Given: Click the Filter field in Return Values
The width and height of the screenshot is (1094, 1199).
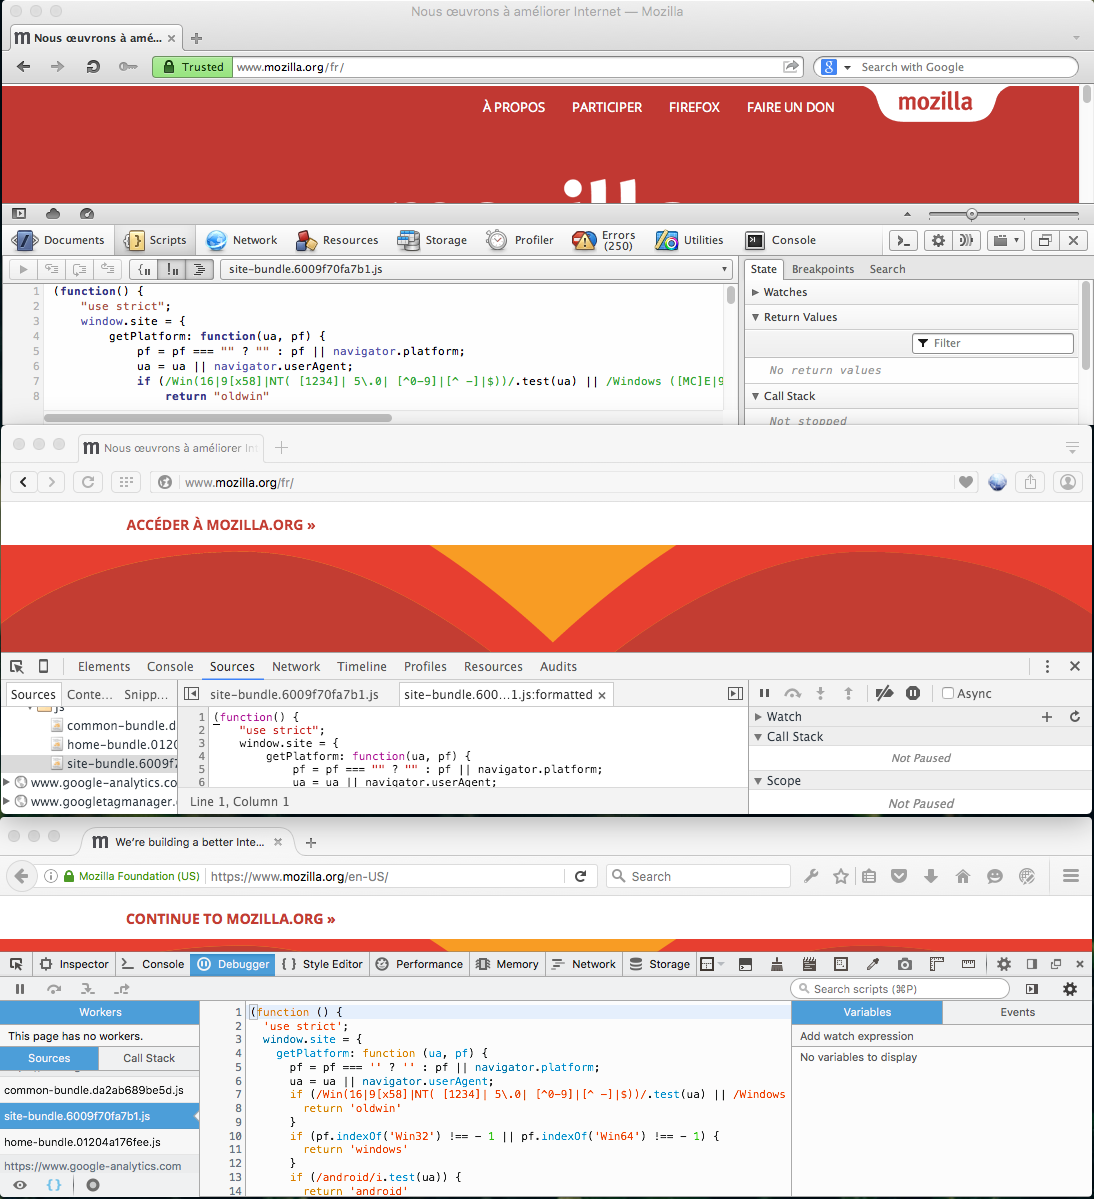Looking at the screenshot, I should 993,343.
